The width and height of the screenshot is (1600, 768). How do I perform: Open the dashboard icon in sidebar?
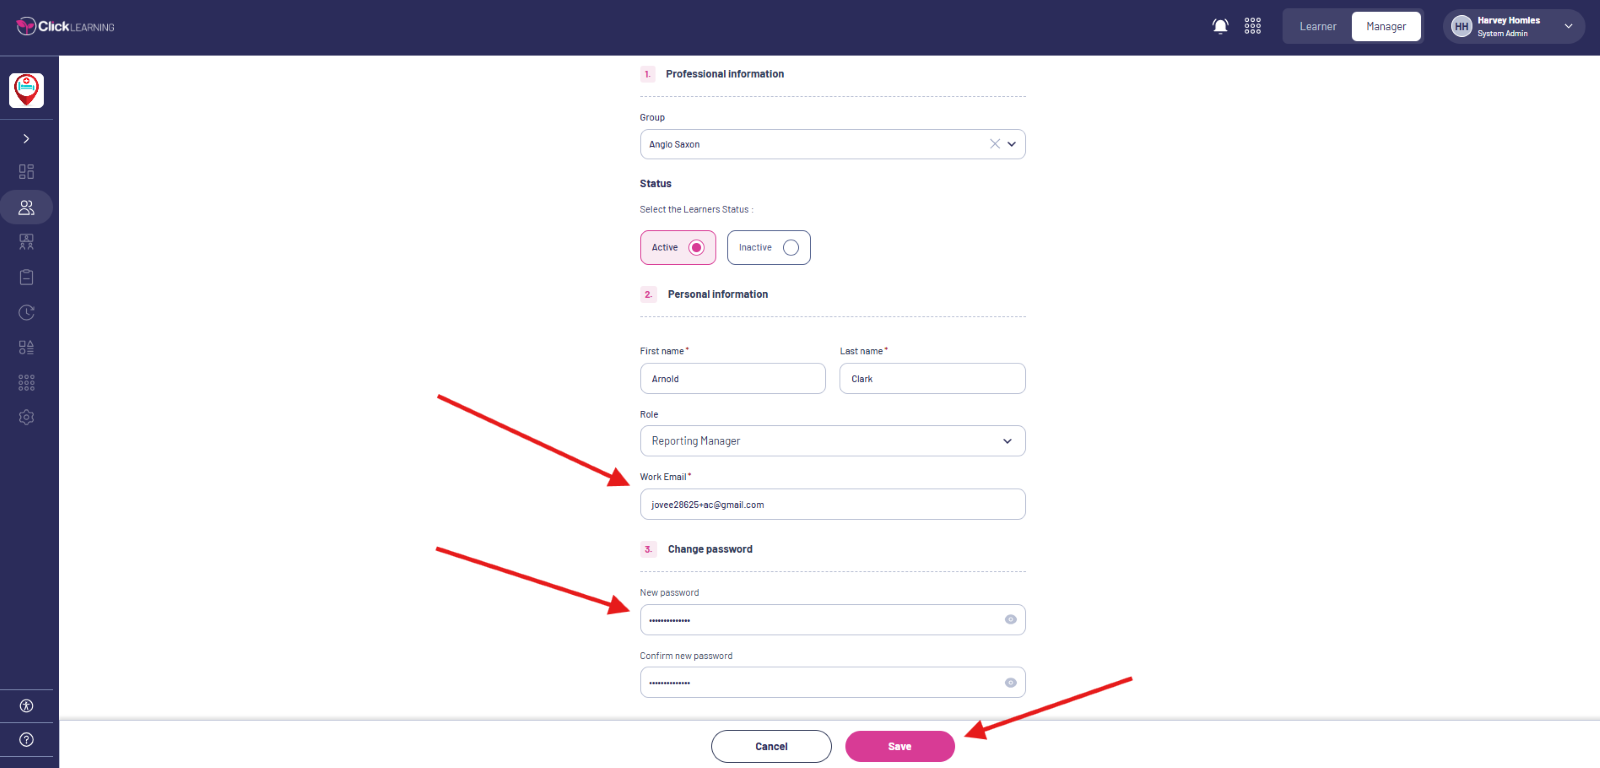pyautogui.click(x=26, y=172)
